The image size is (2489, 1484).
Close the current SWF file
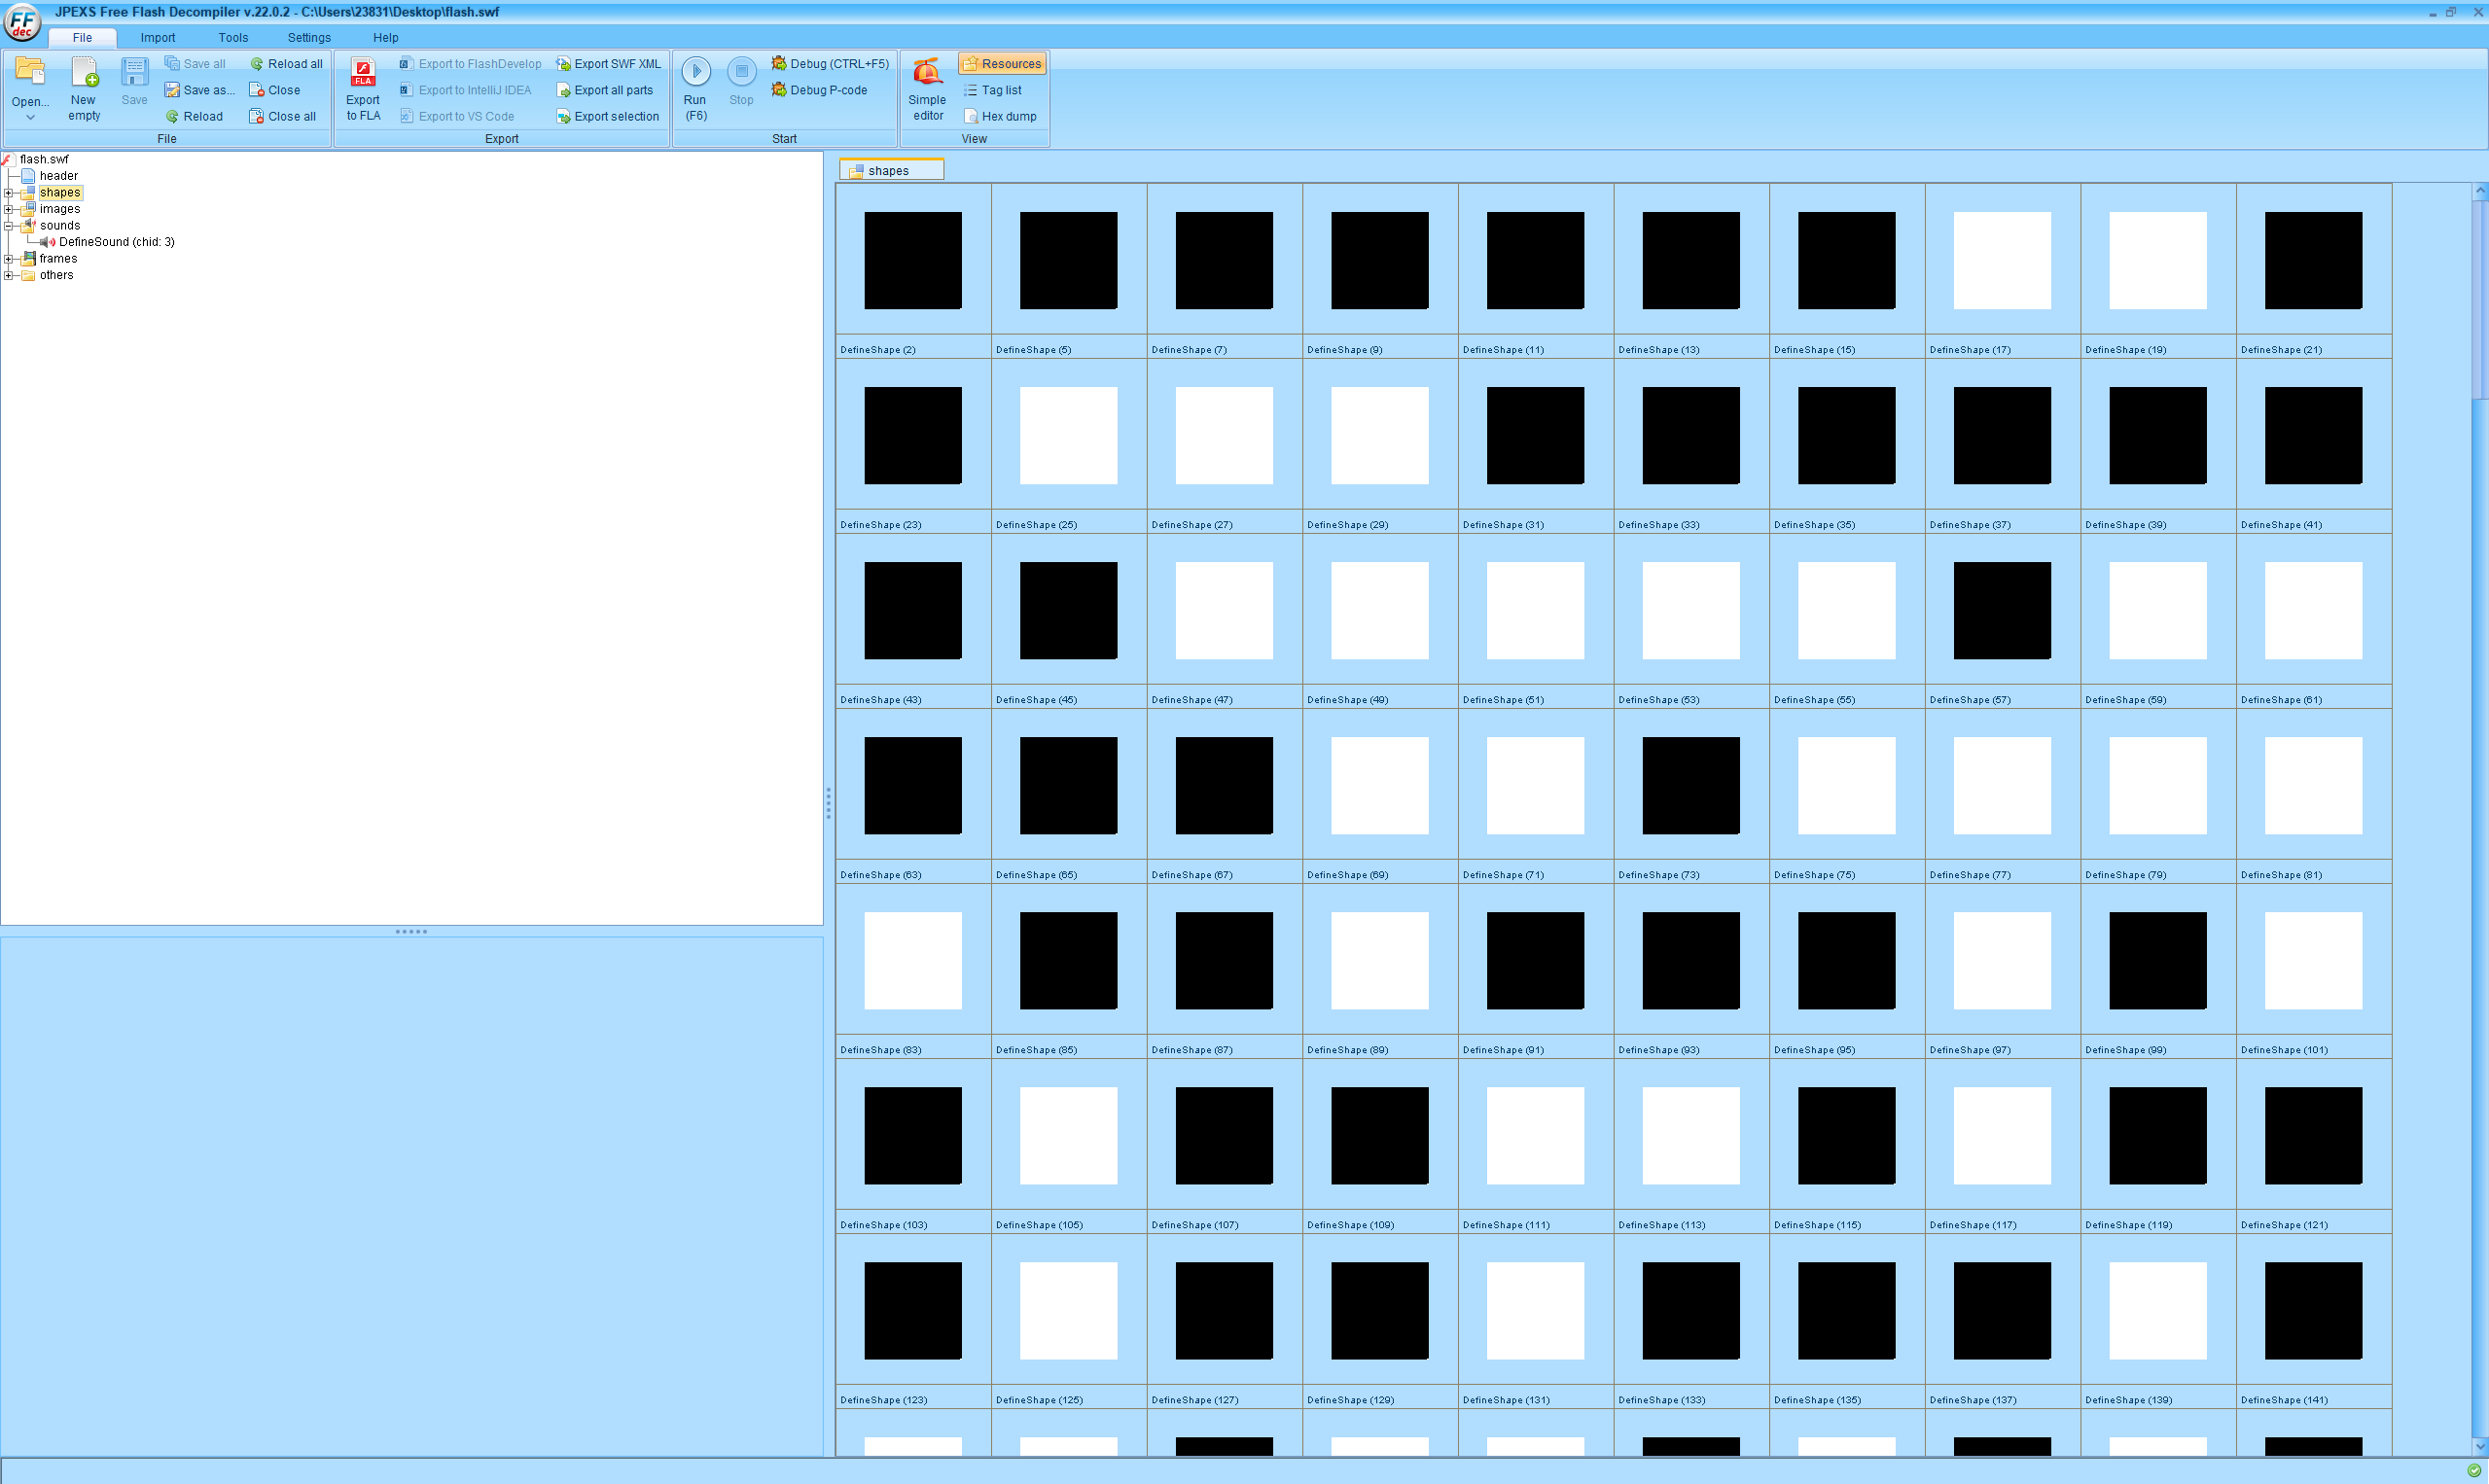[274, 90]
